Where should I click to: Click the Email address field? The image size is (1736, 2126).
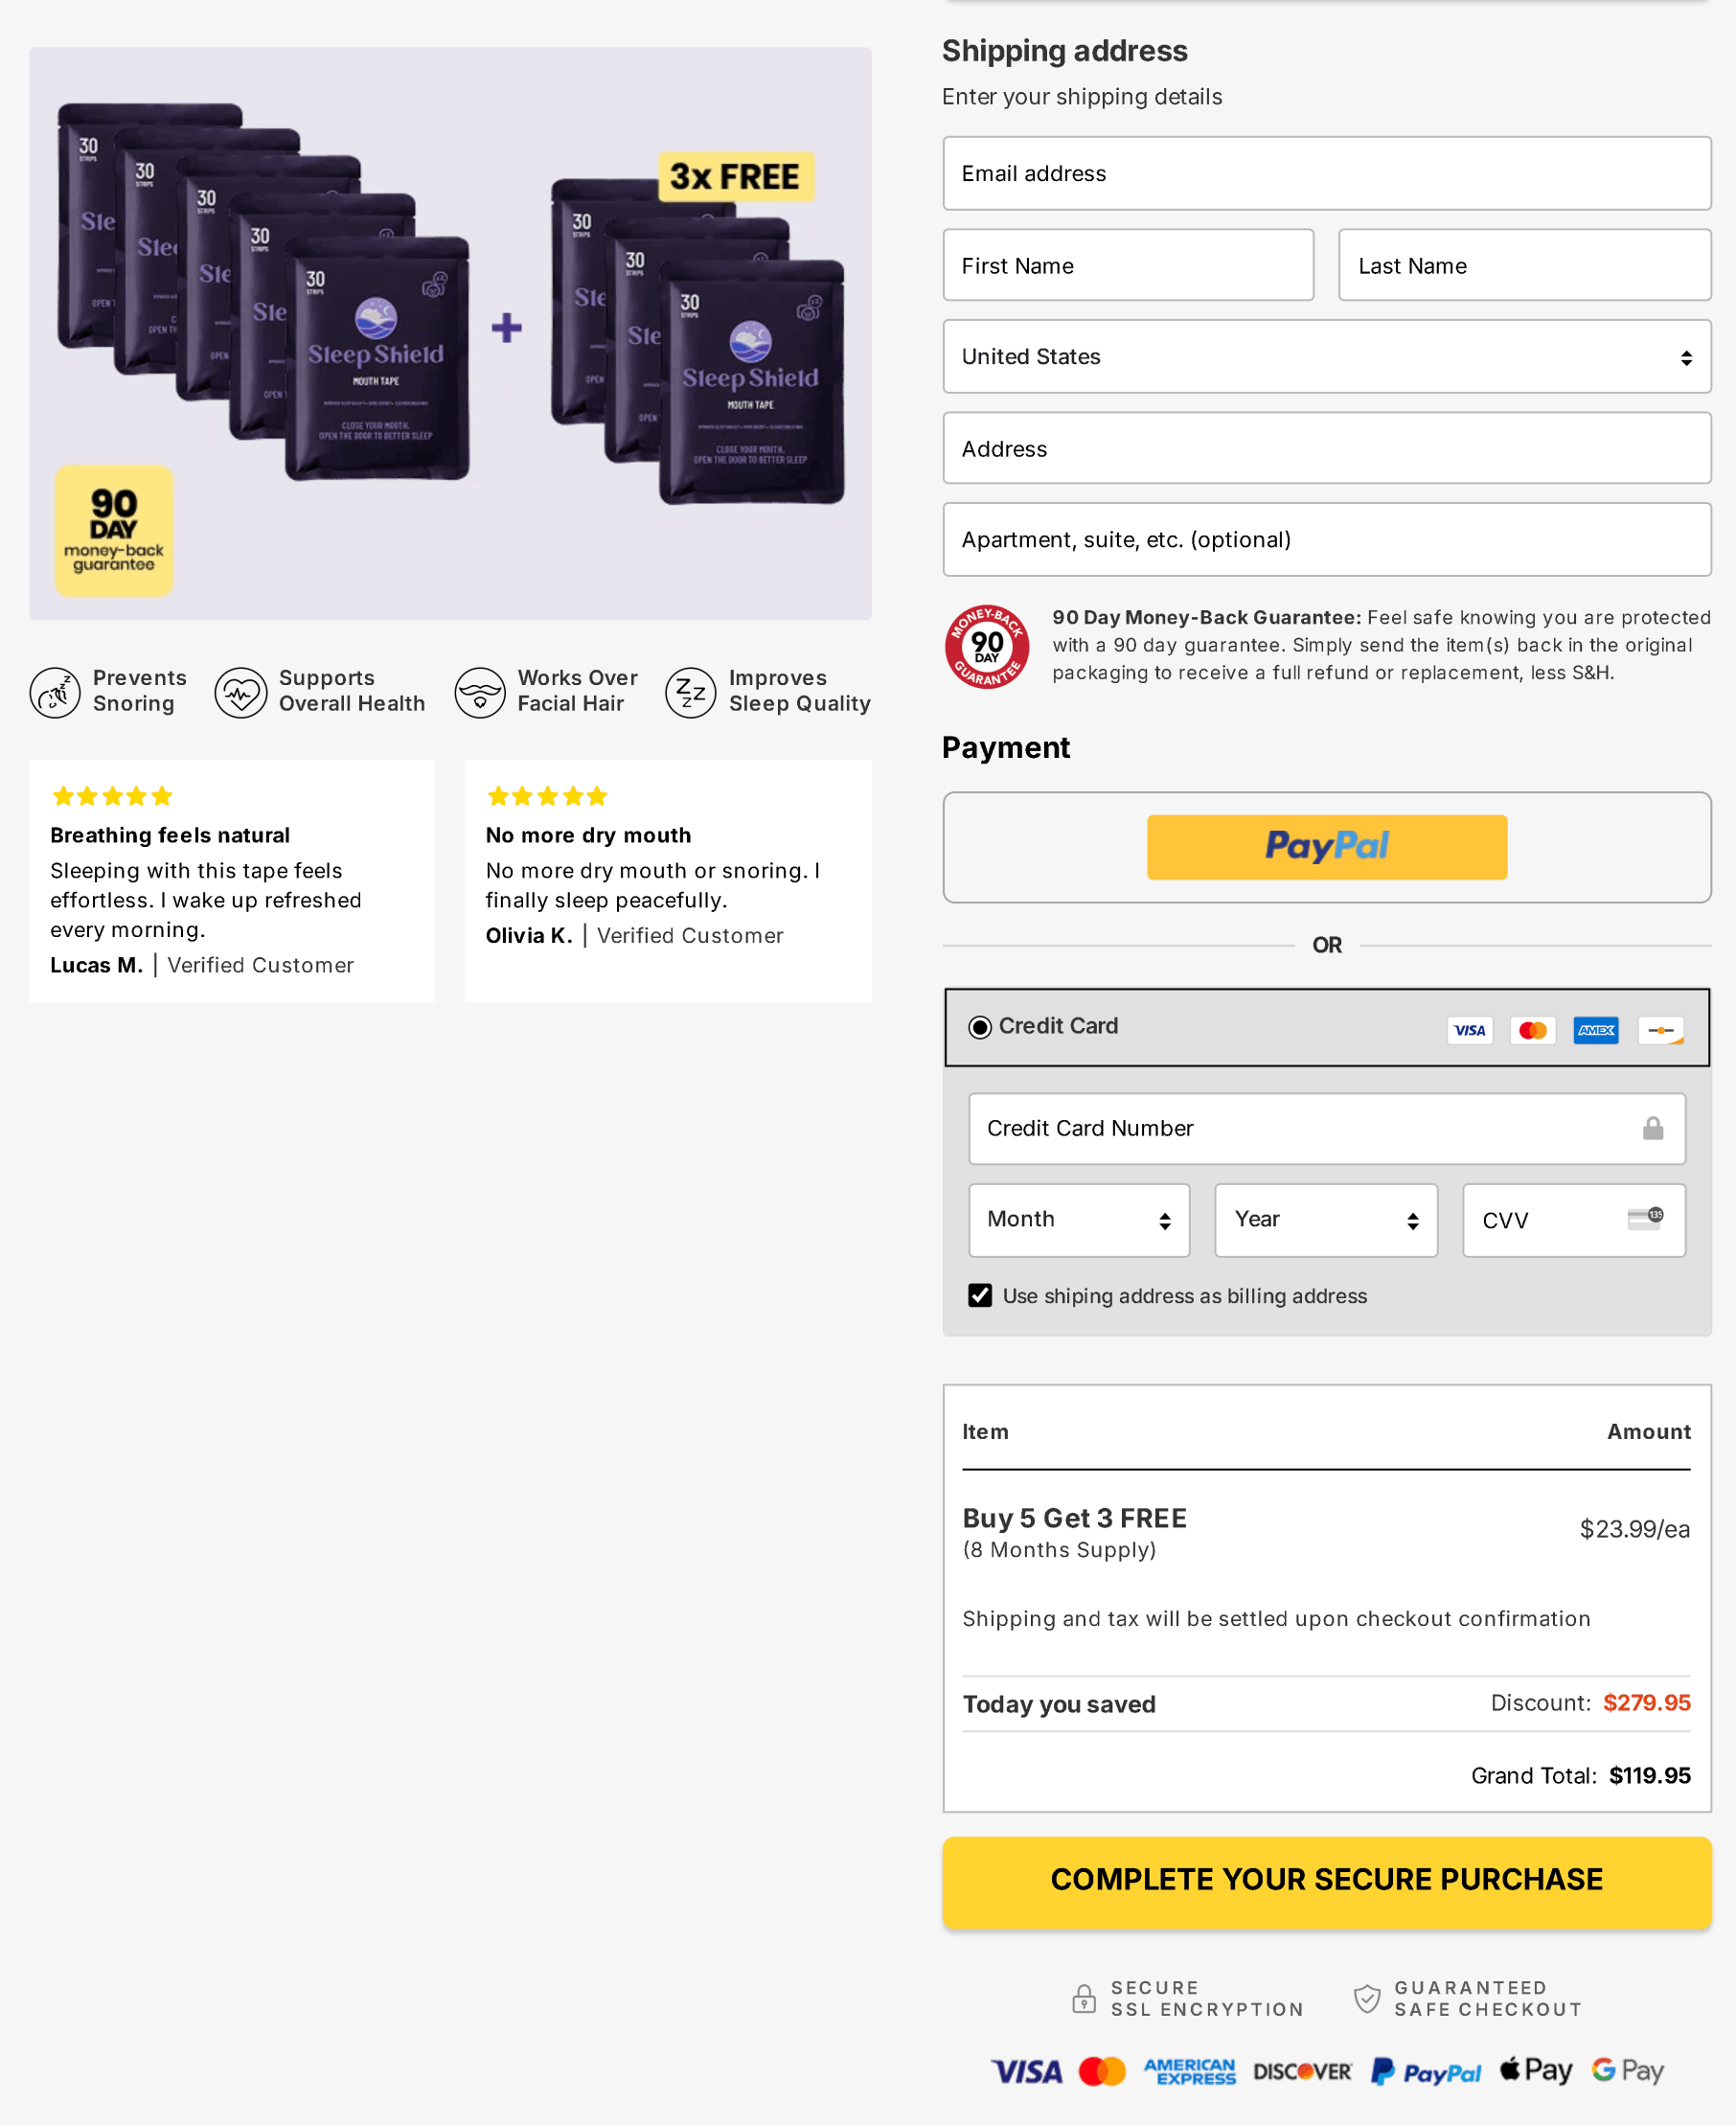1327,173
